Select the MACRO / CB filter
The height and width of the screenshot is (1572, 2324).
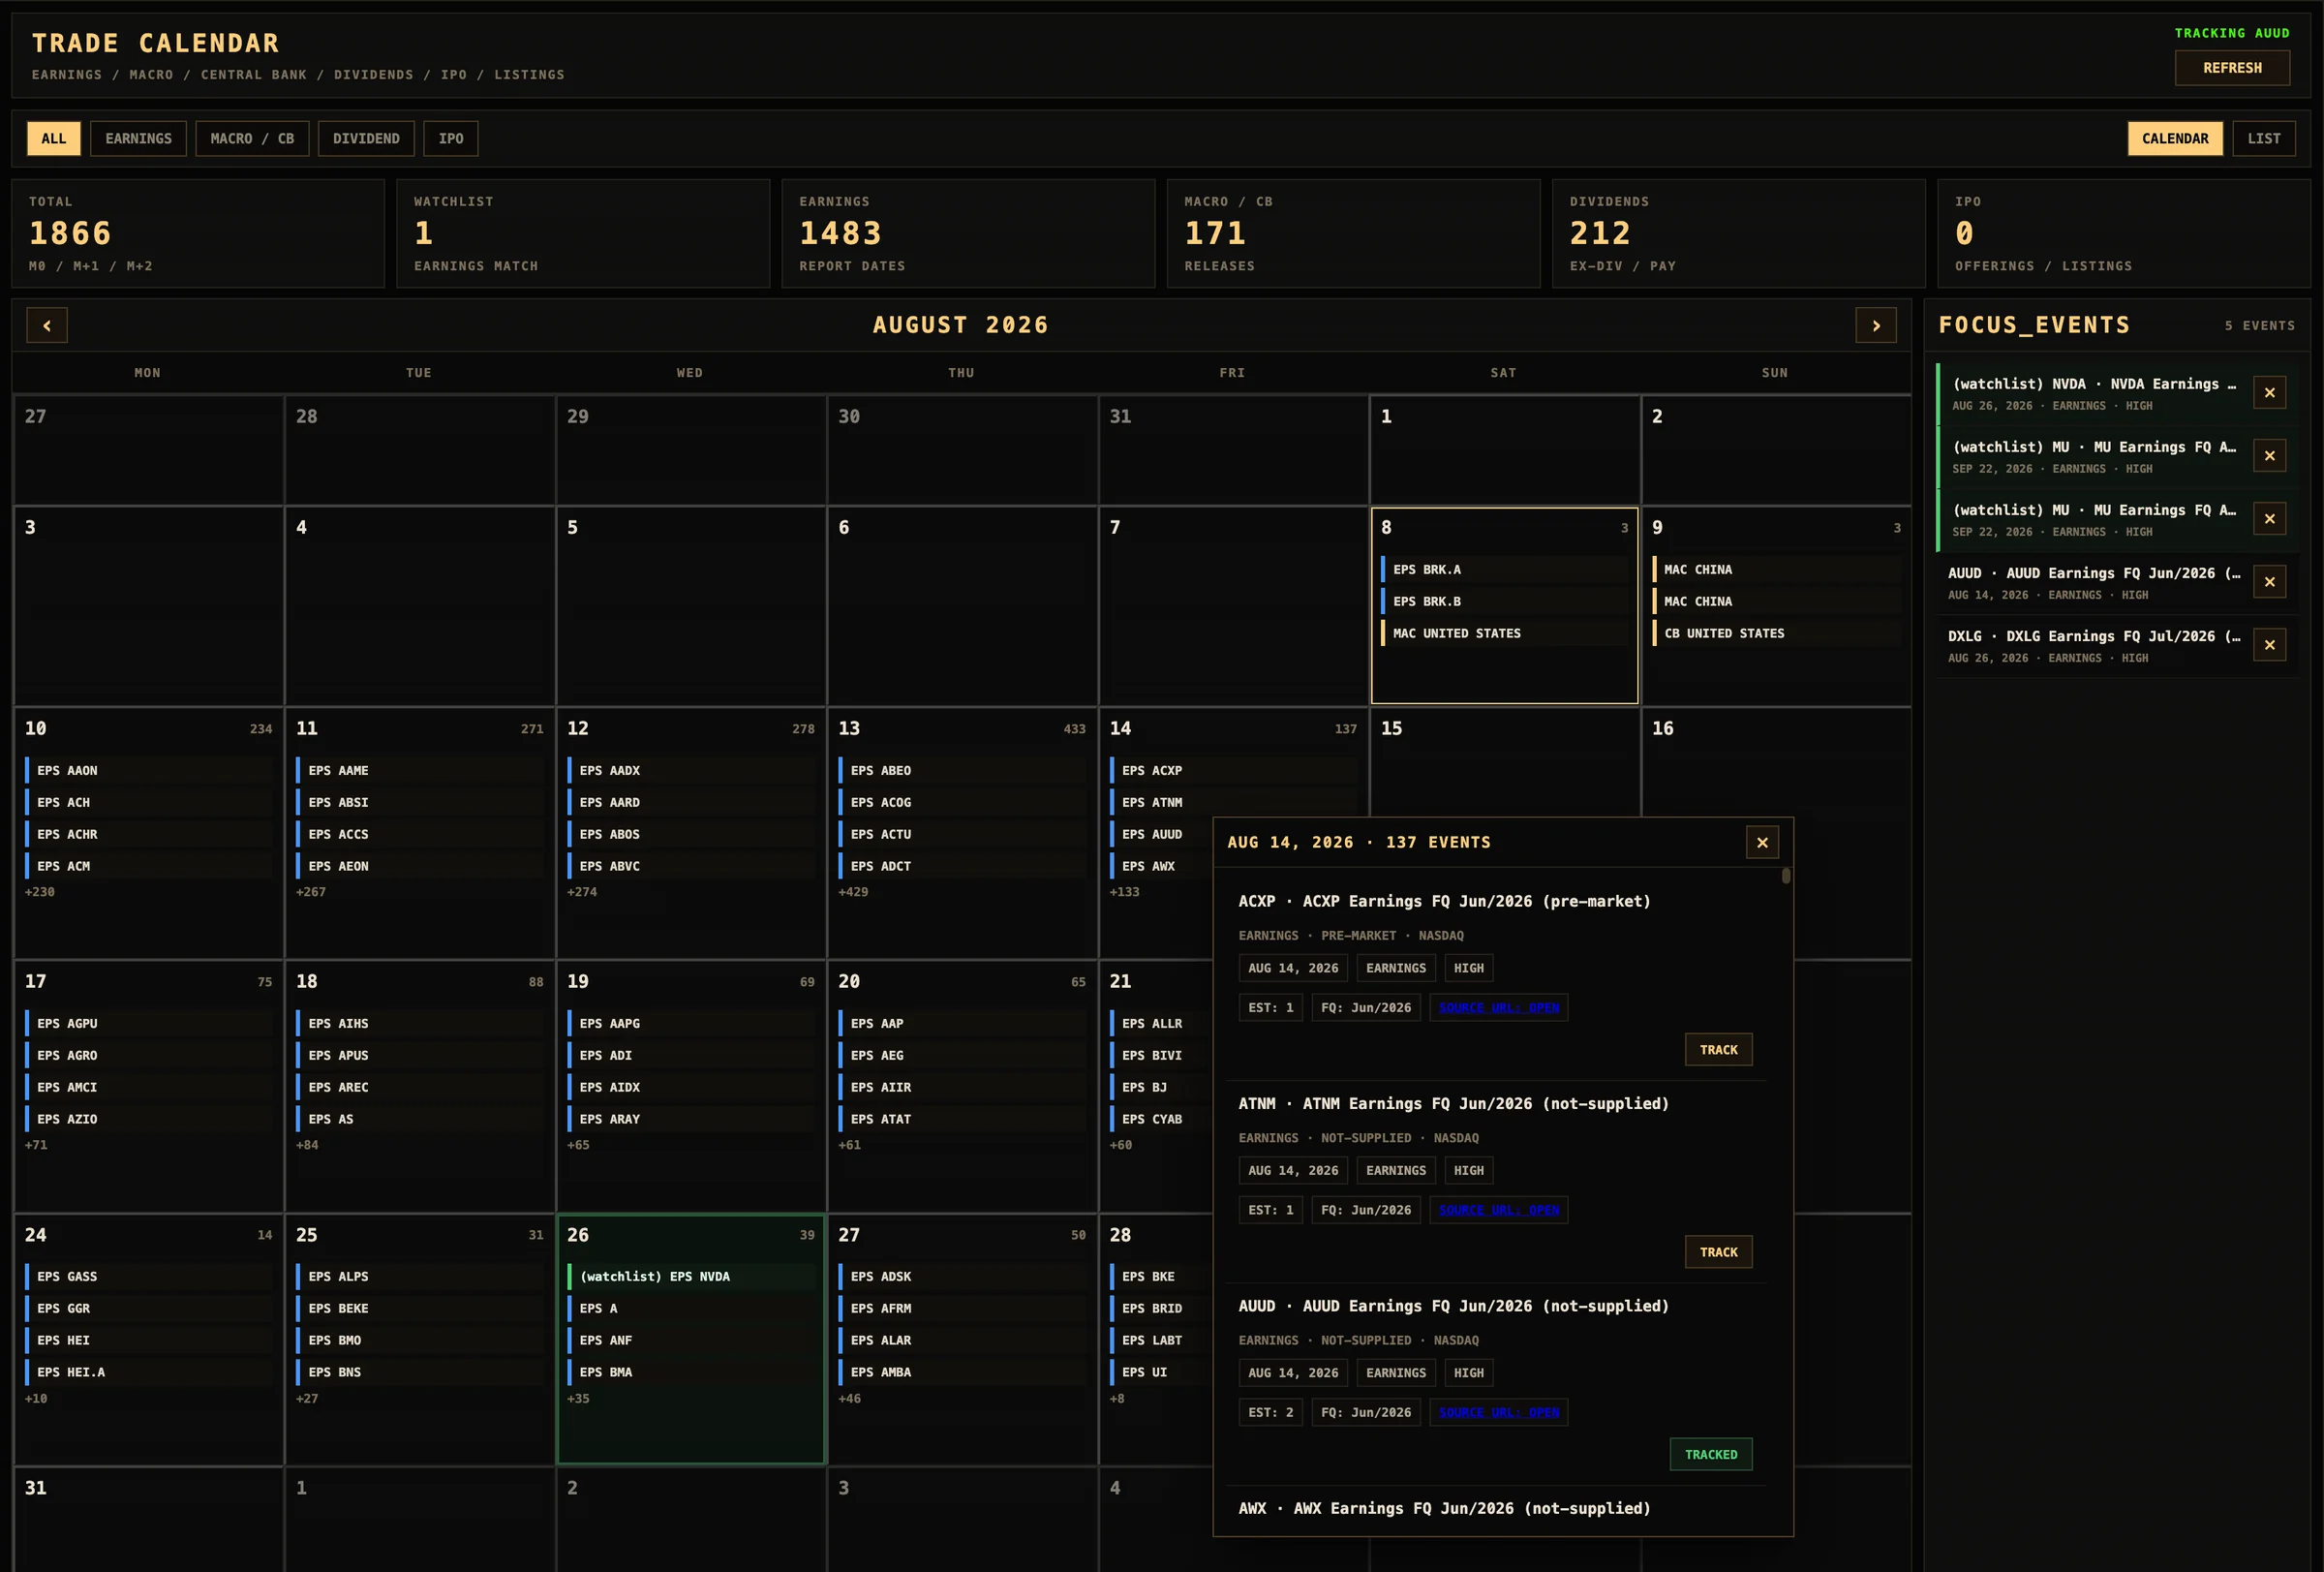click(252, 139)
